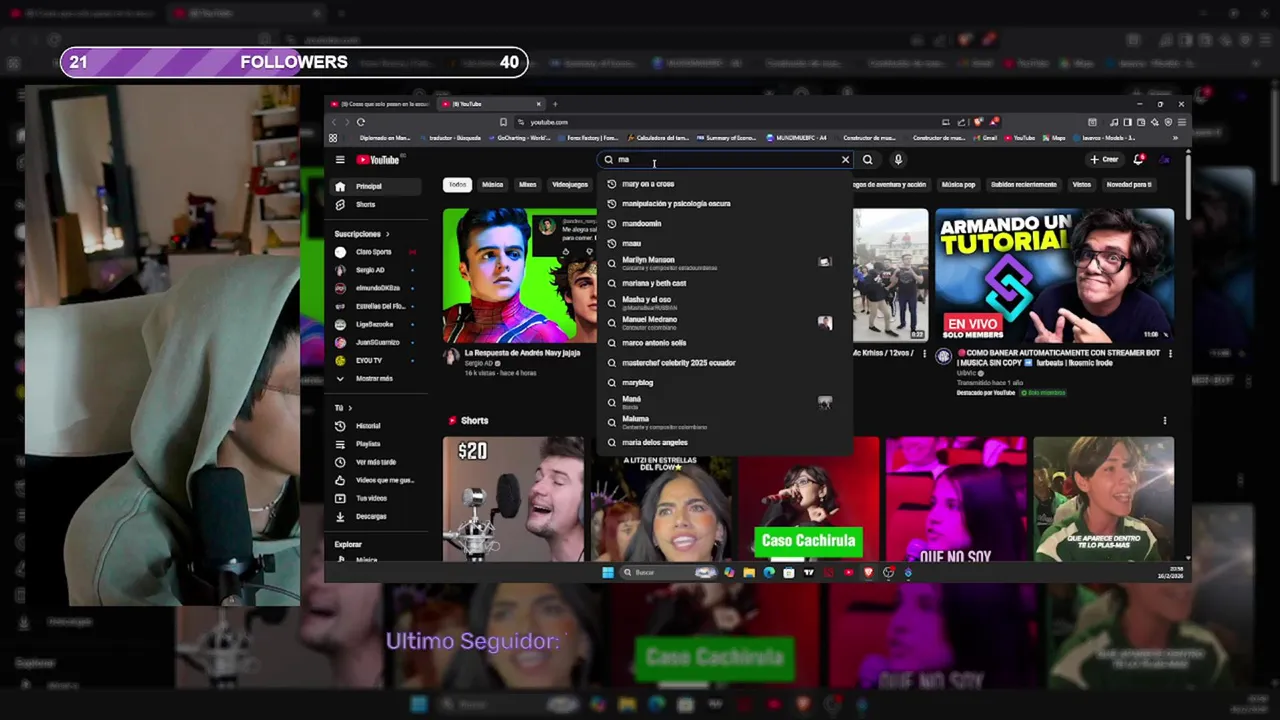
Task: Select the 'Música pop' filter chip
Action: [958, 185]
